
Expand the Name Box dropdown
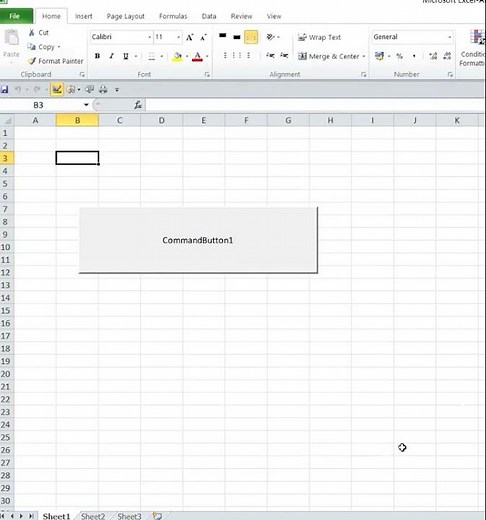pyautogui.click(x=86, y=105)
